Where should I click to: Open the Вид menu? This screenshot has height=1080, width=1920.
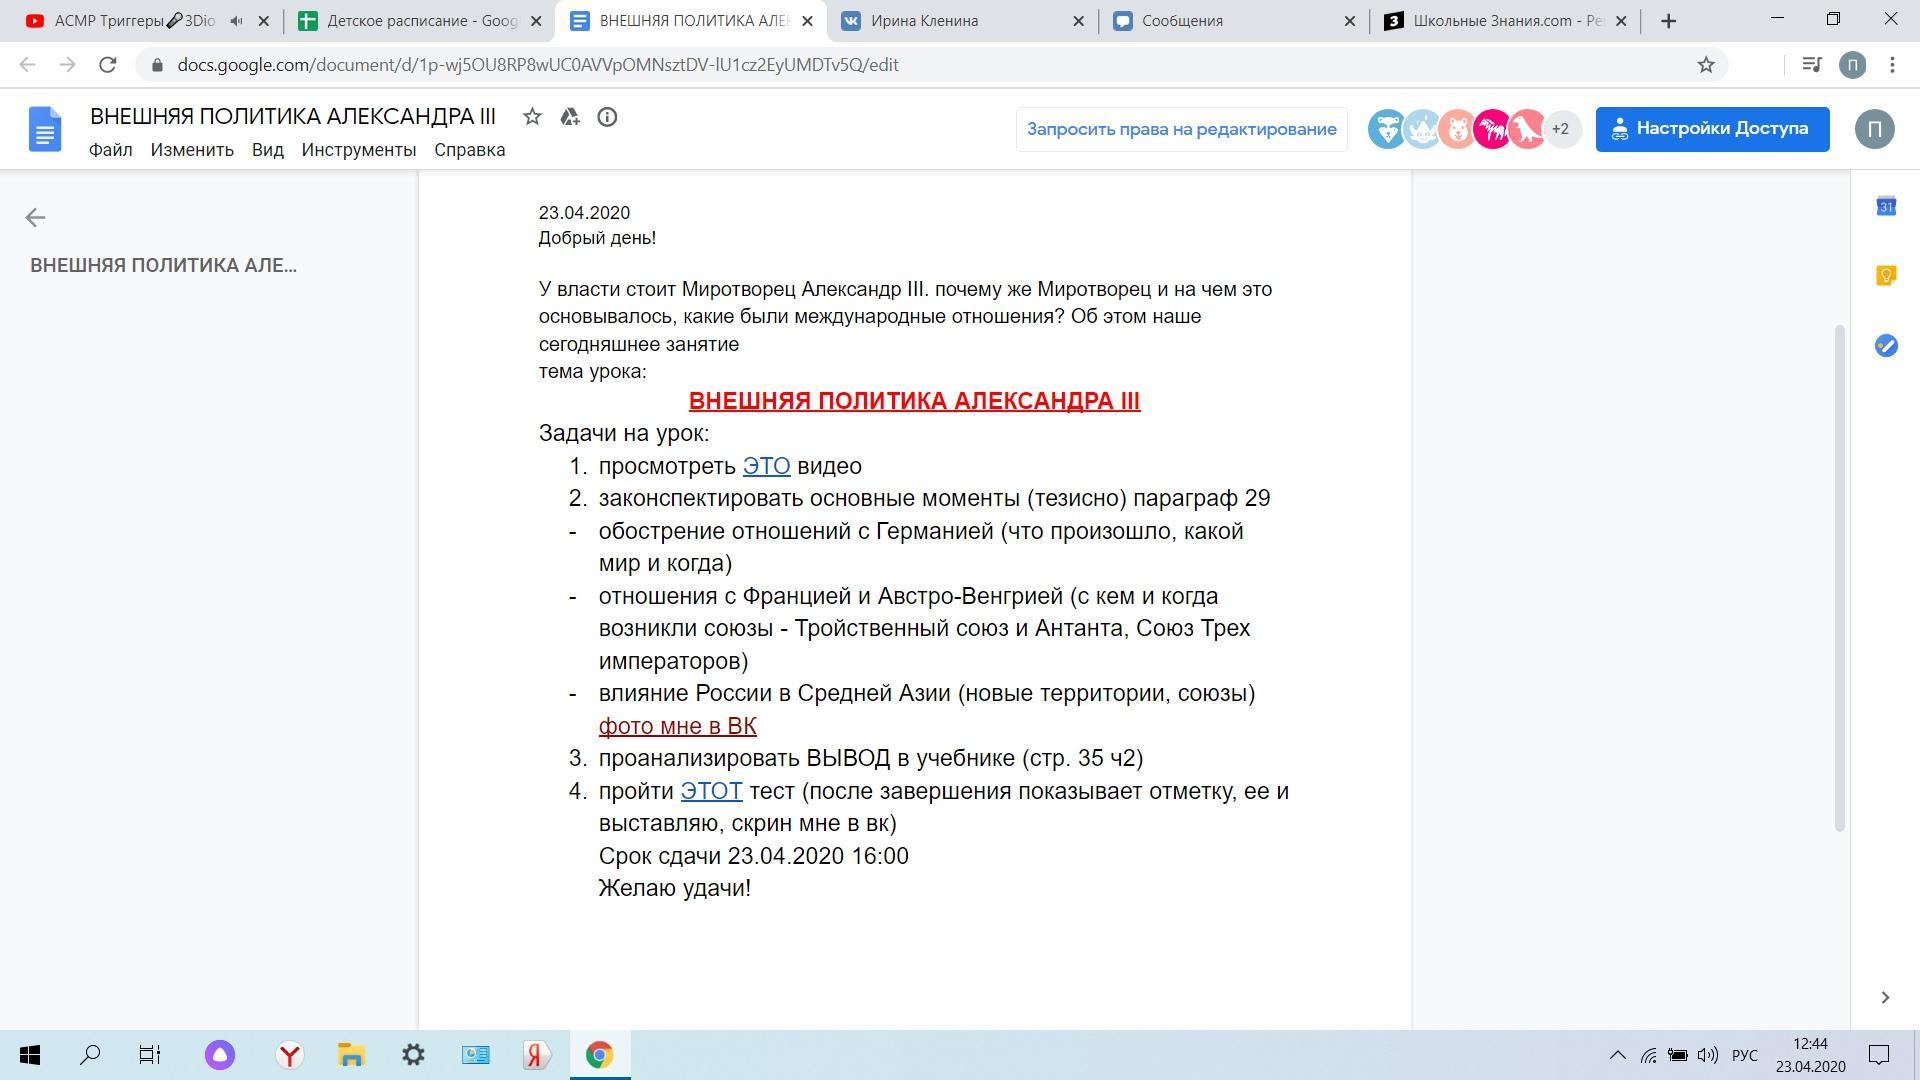(267, 150)
